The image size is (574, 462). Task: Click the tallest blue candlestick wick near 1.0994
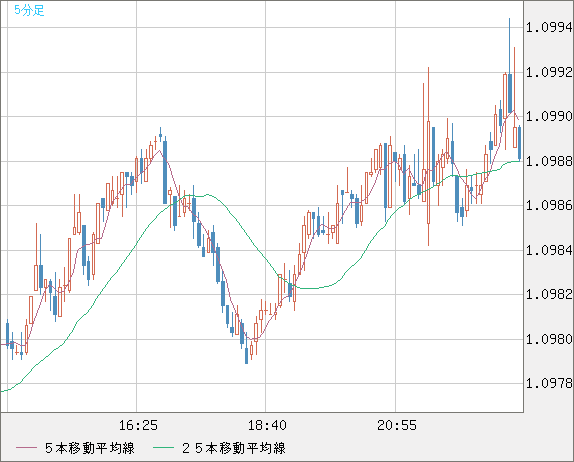point(510,46)
